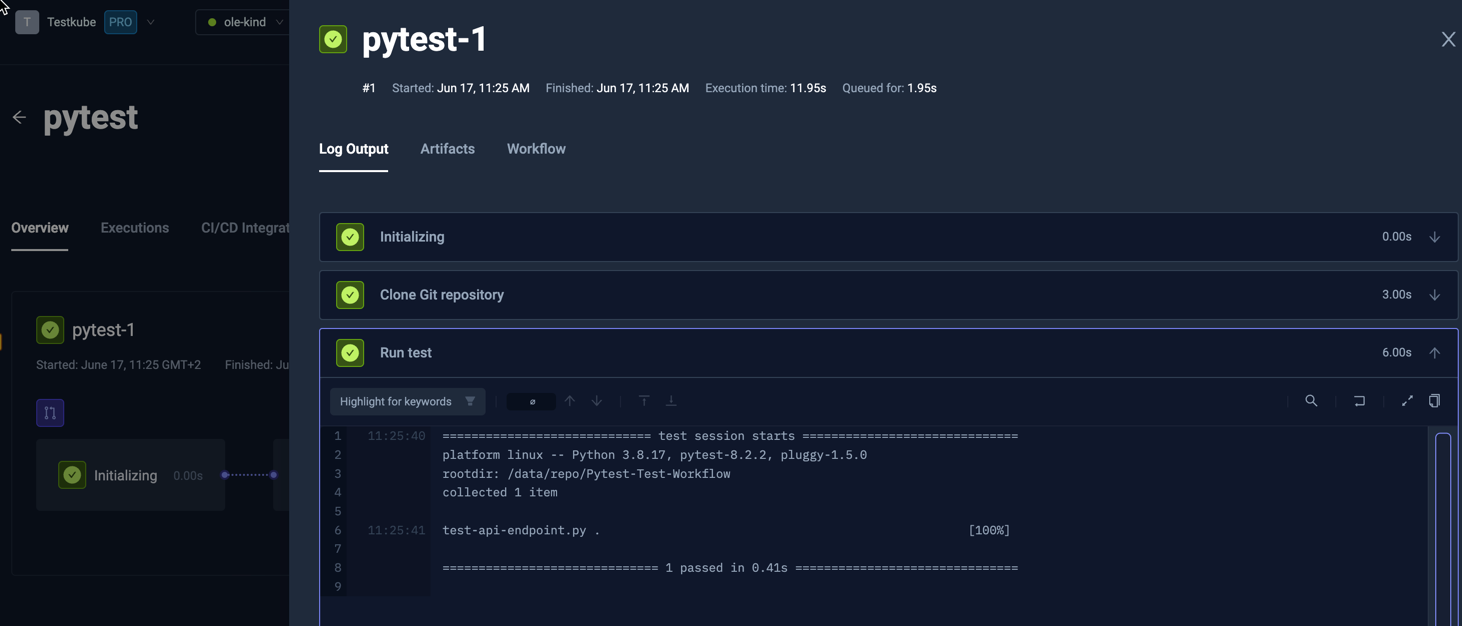Image resolution: width=1462 pixels, height=626 pixels.
Task: Switch to the Artifacts tab
Action: (x=447, y=148)
